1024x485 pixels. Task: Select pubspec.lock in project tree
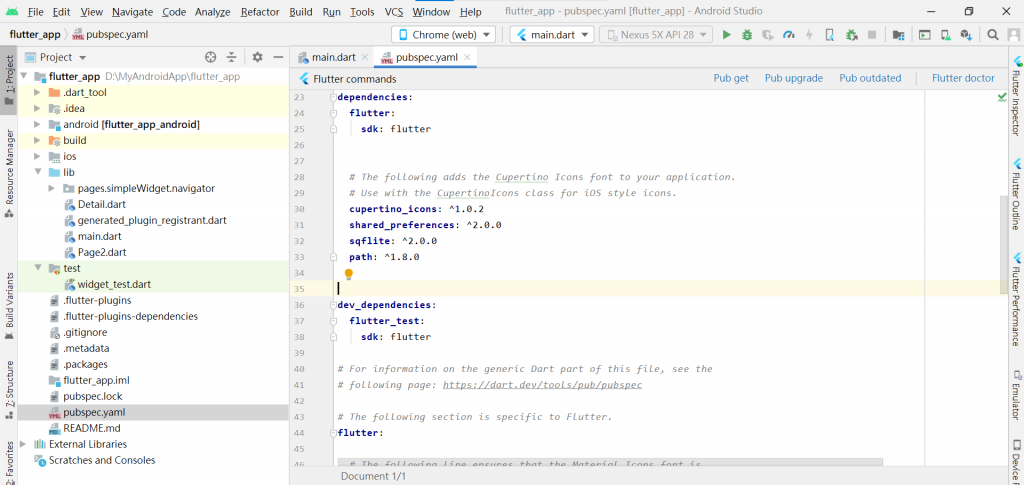(x=93, y=396)
